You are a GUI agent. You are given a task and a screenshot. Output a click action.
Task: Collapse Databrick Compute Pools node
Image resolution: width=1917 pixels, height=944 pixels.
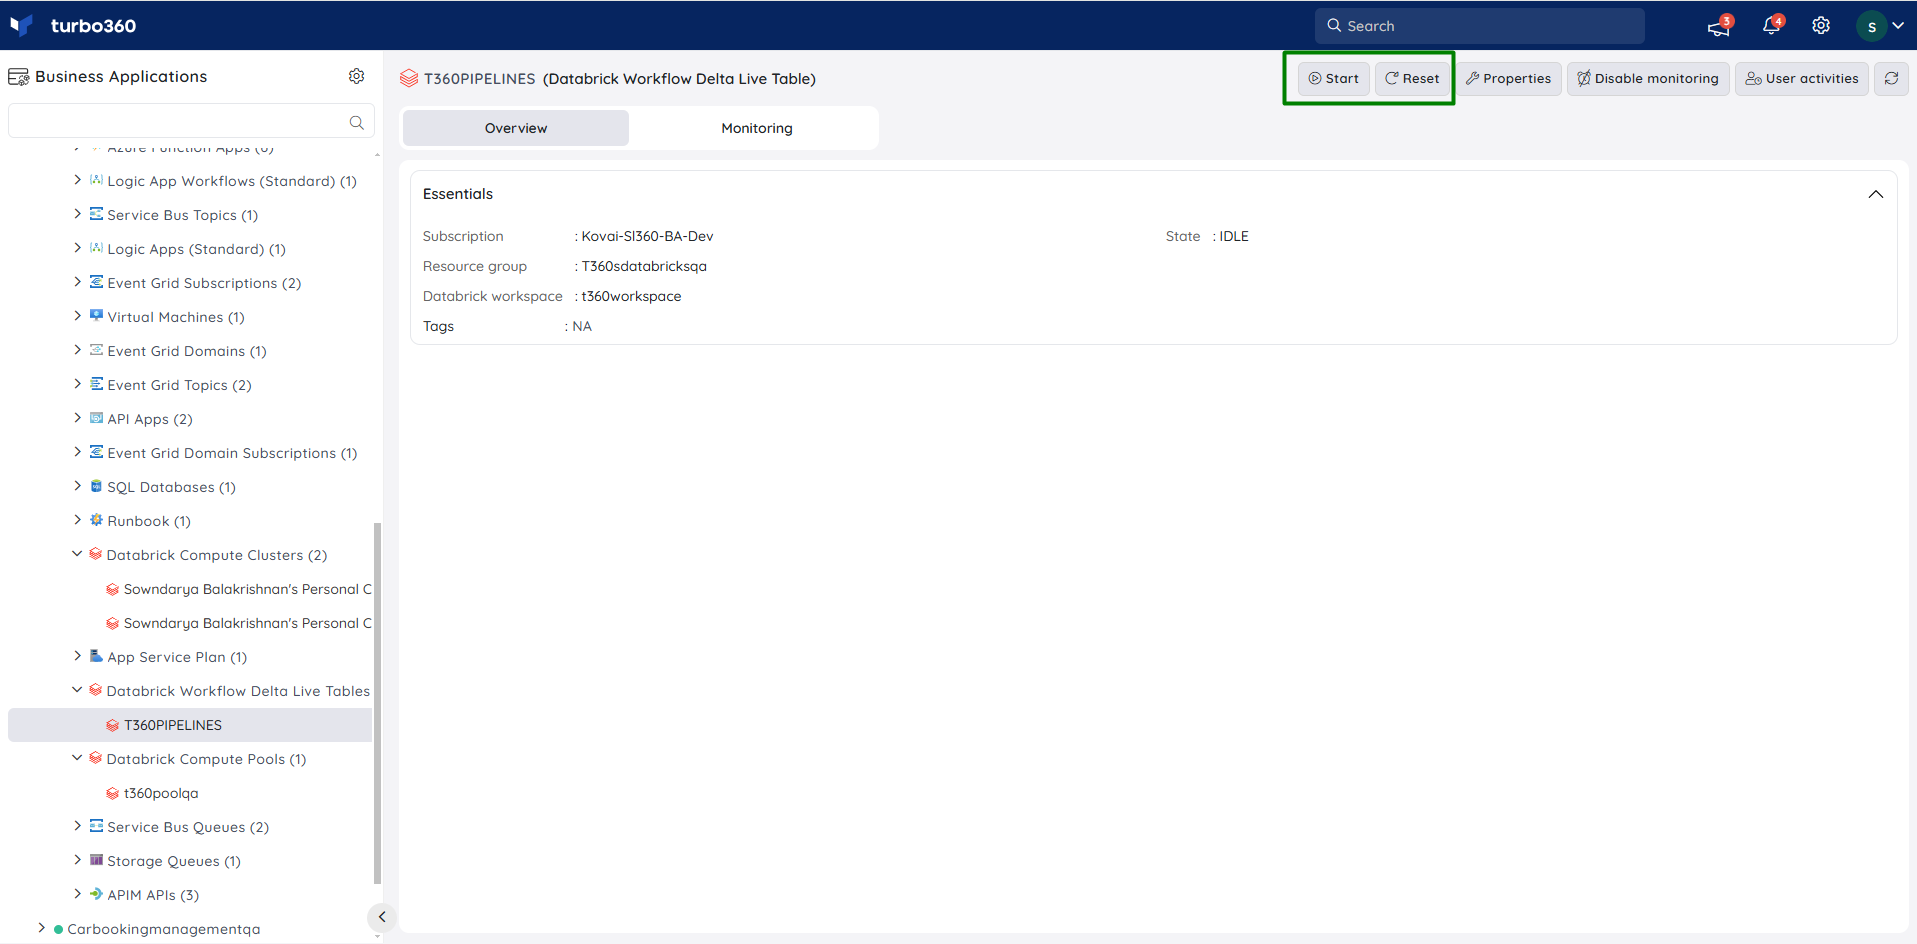(x=77, y=758)
